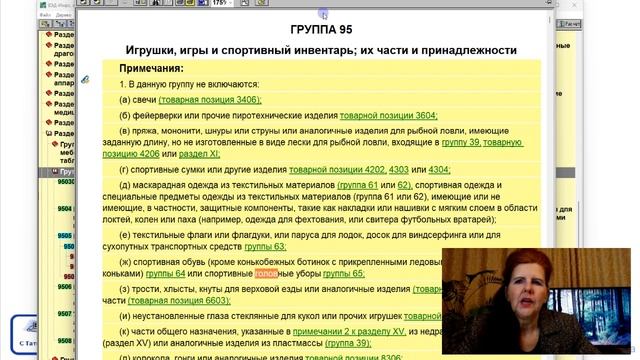Select tree item 9507

(64, 314)
